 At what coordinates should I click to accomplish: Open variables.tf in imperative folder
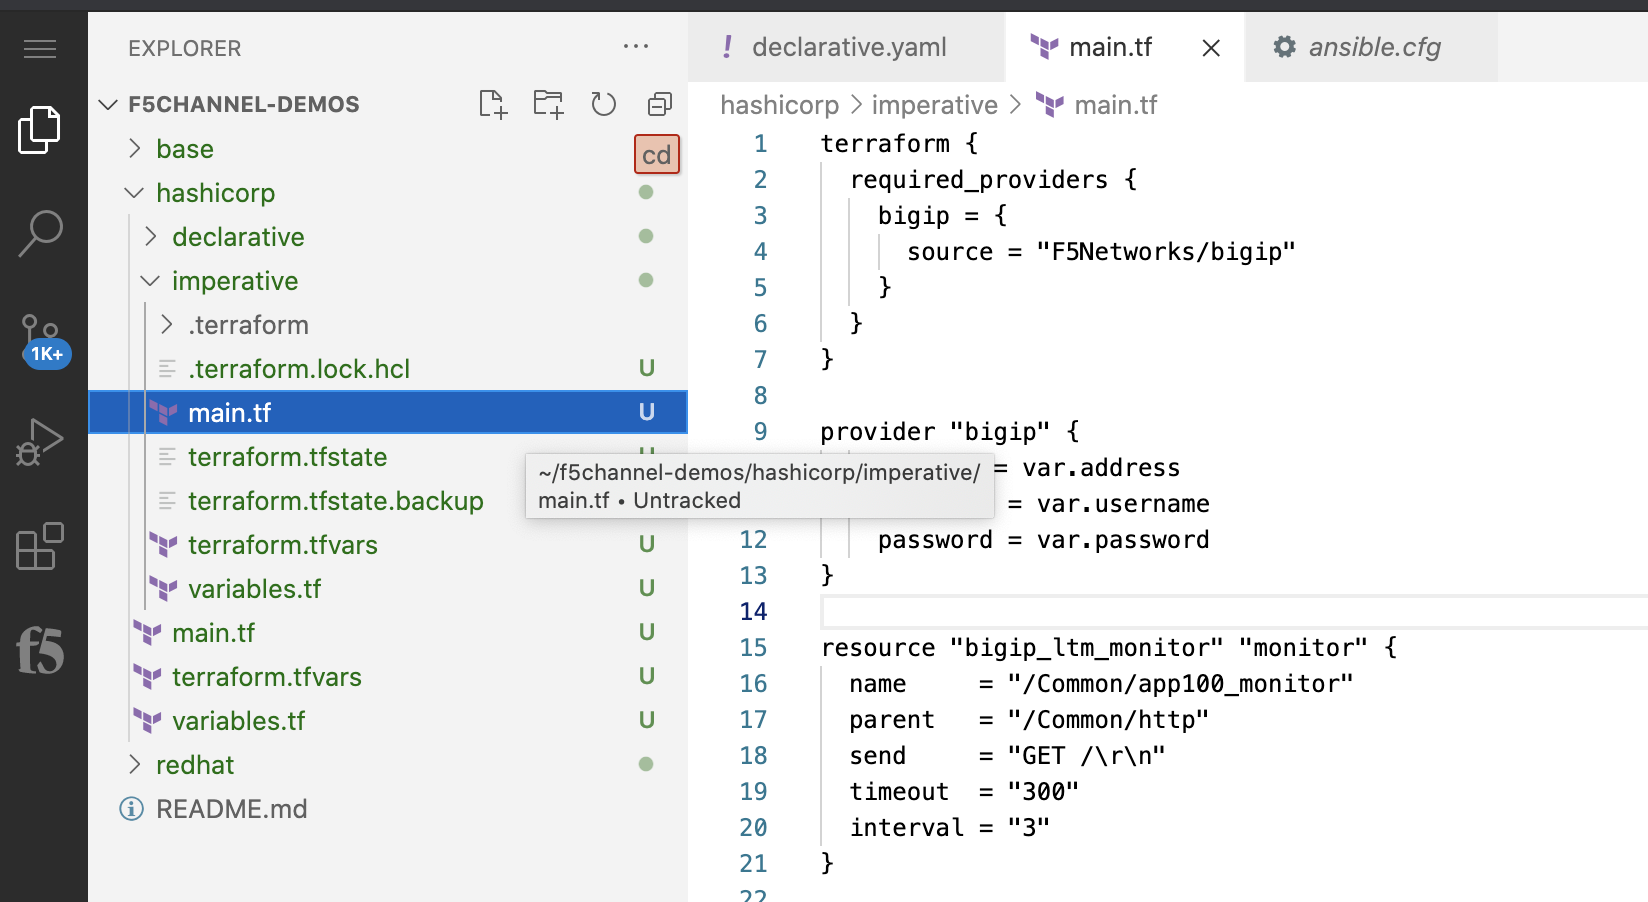pos(388,589)
